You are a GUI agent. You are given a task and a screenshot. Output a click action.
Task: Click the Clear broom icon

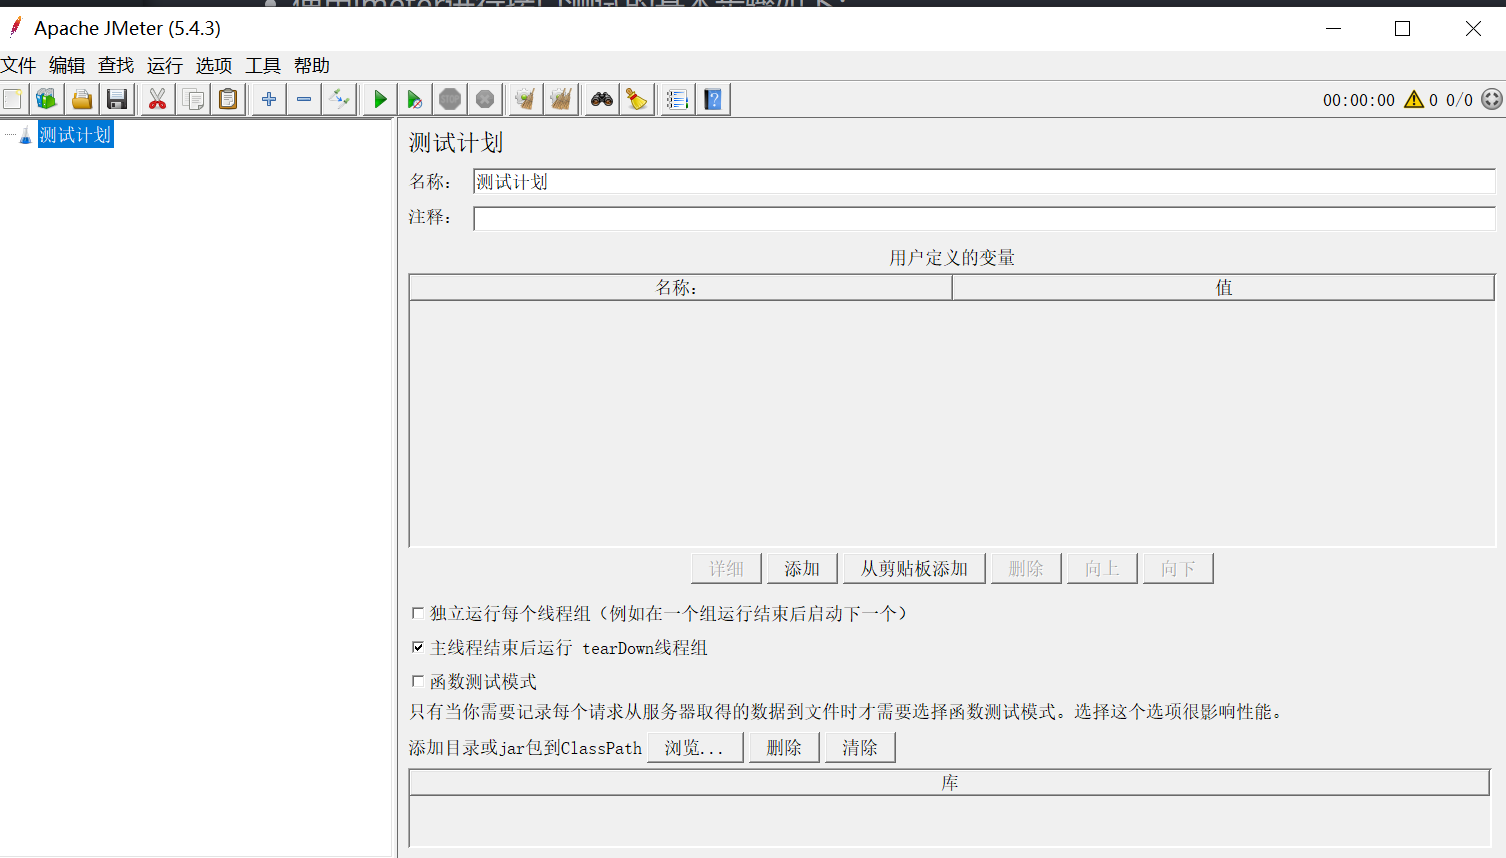[525, 99]
